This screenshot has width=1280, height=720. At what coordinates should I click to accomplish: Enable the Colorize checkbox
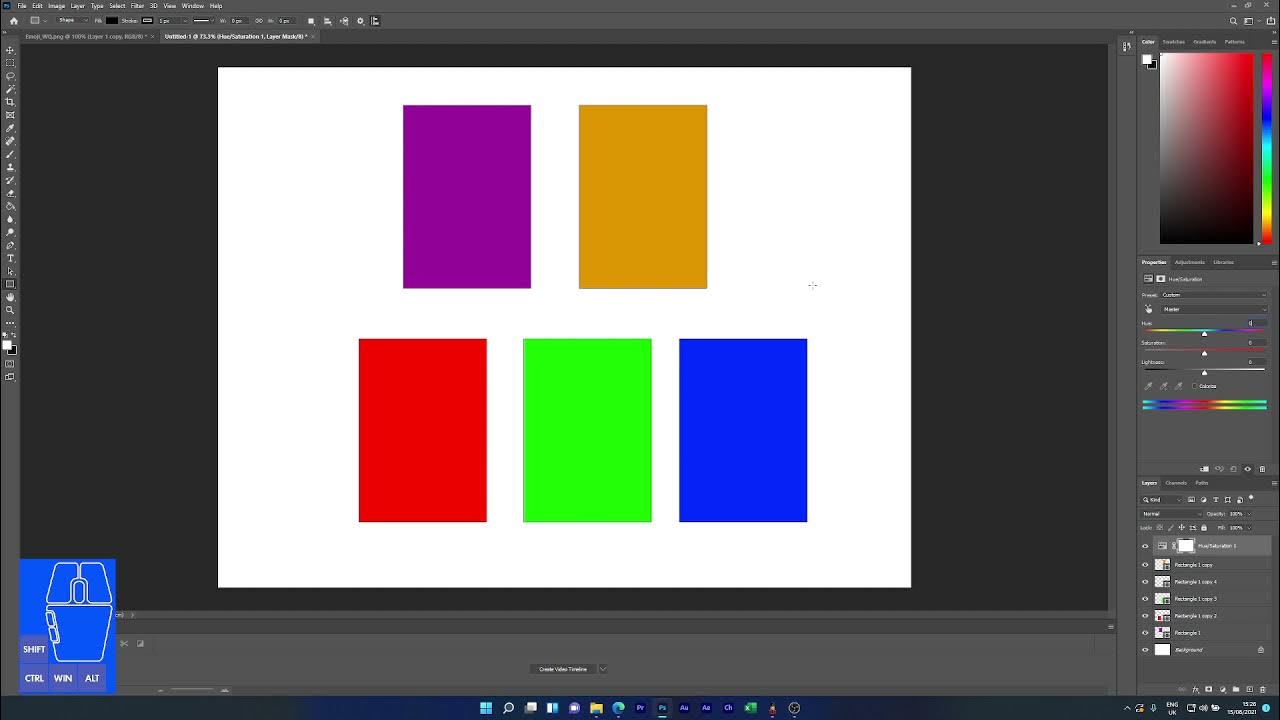click(1194, 386)
